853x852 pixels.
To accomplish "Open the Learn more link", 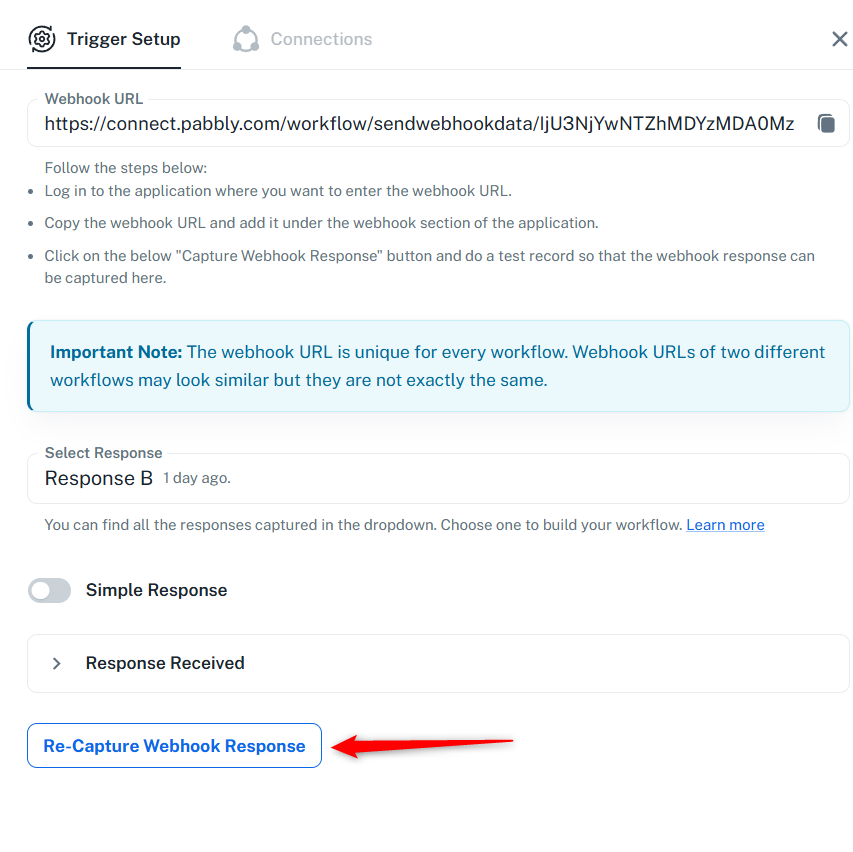I will click(725, 525).
